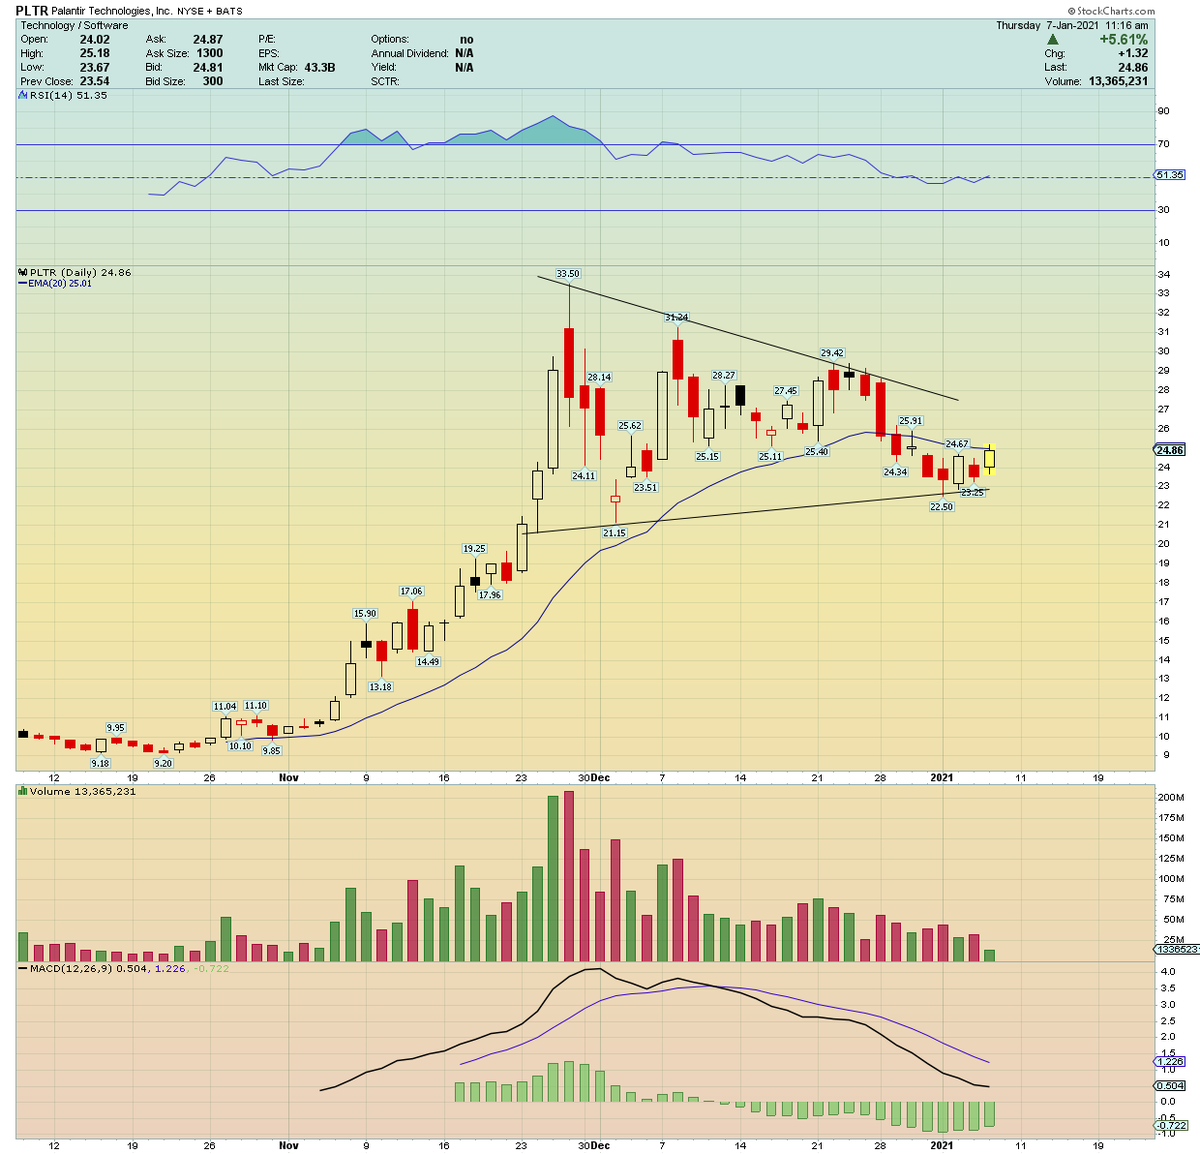Click the 17.06 price label

click(411, 591)
